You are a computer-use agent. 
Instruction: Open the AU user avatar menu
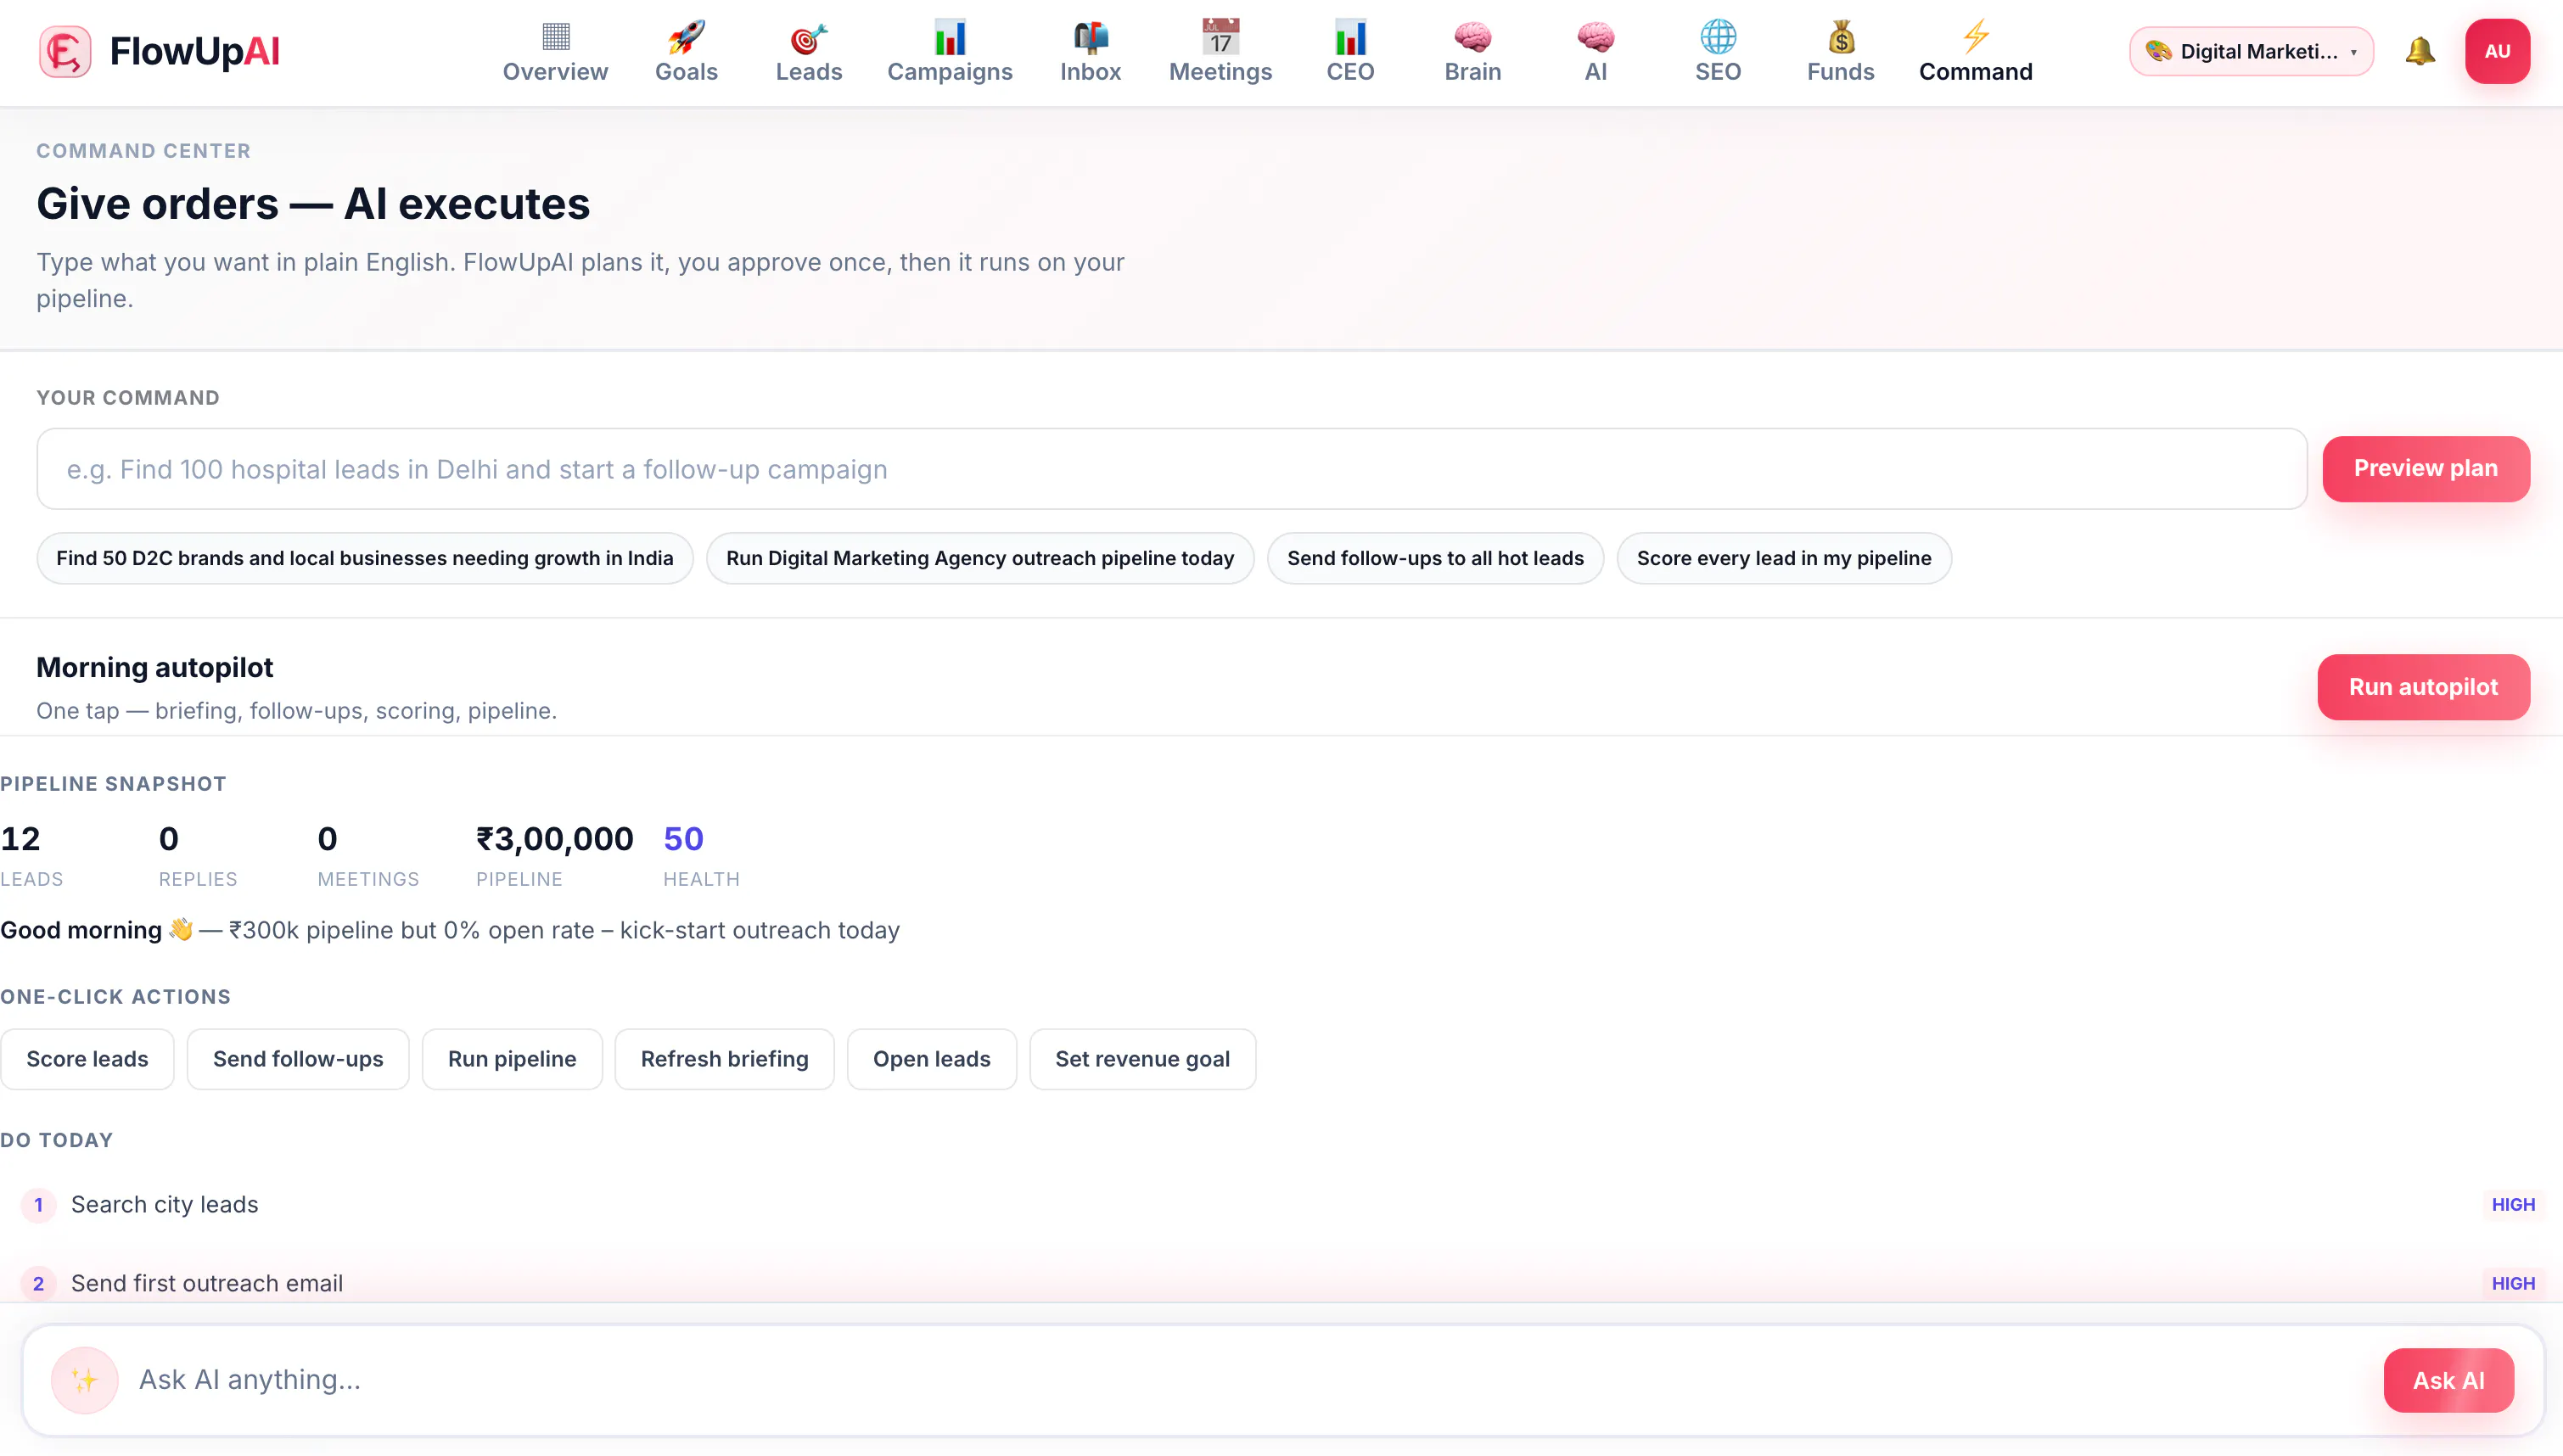[x=2497, y=51]
